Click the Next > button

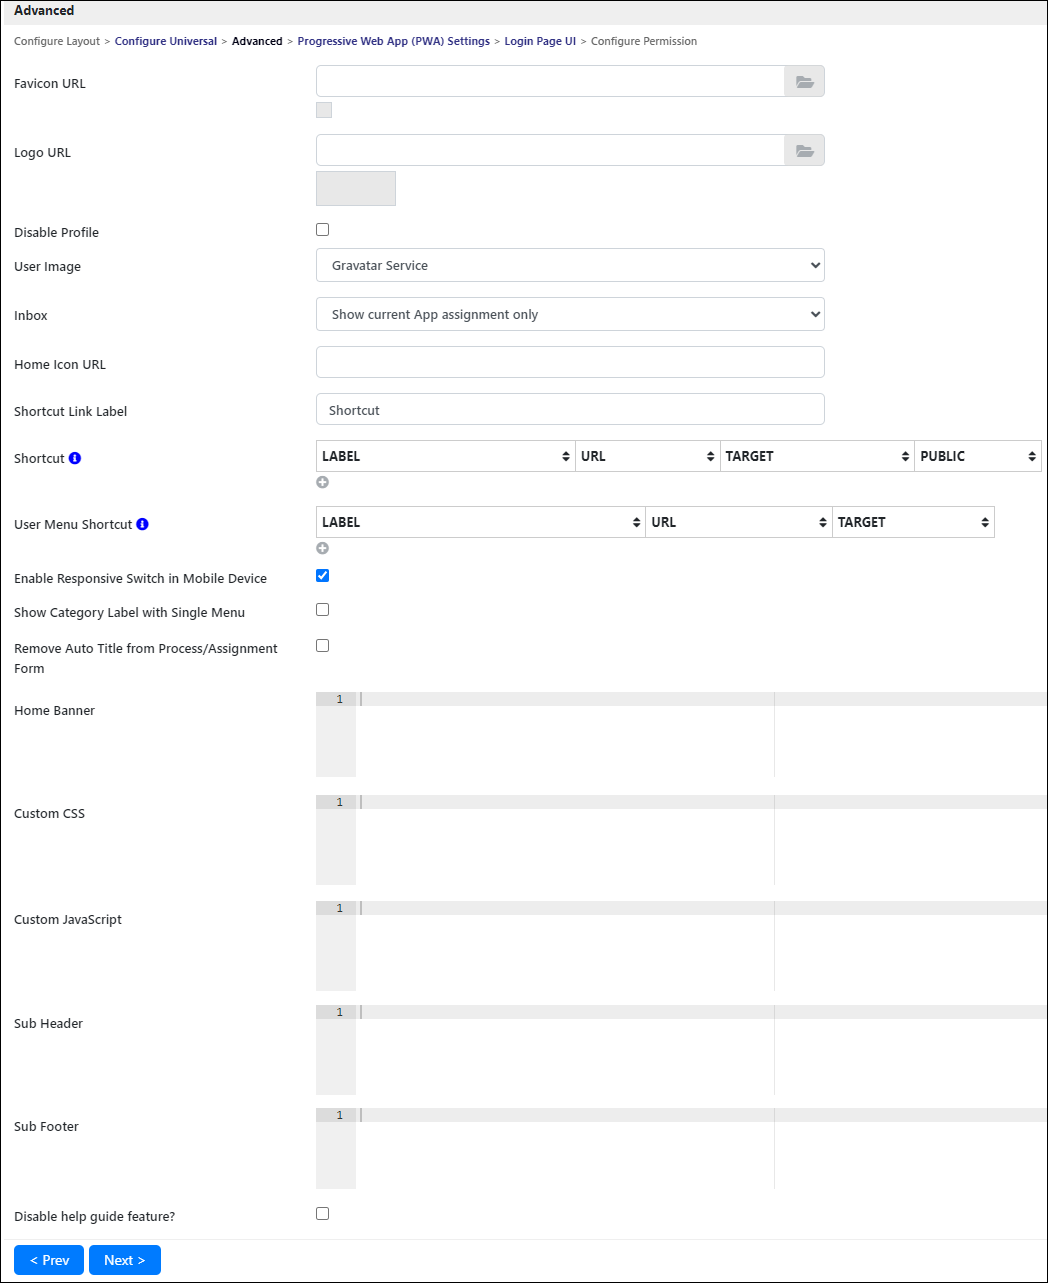click(x=125, y=1260)
